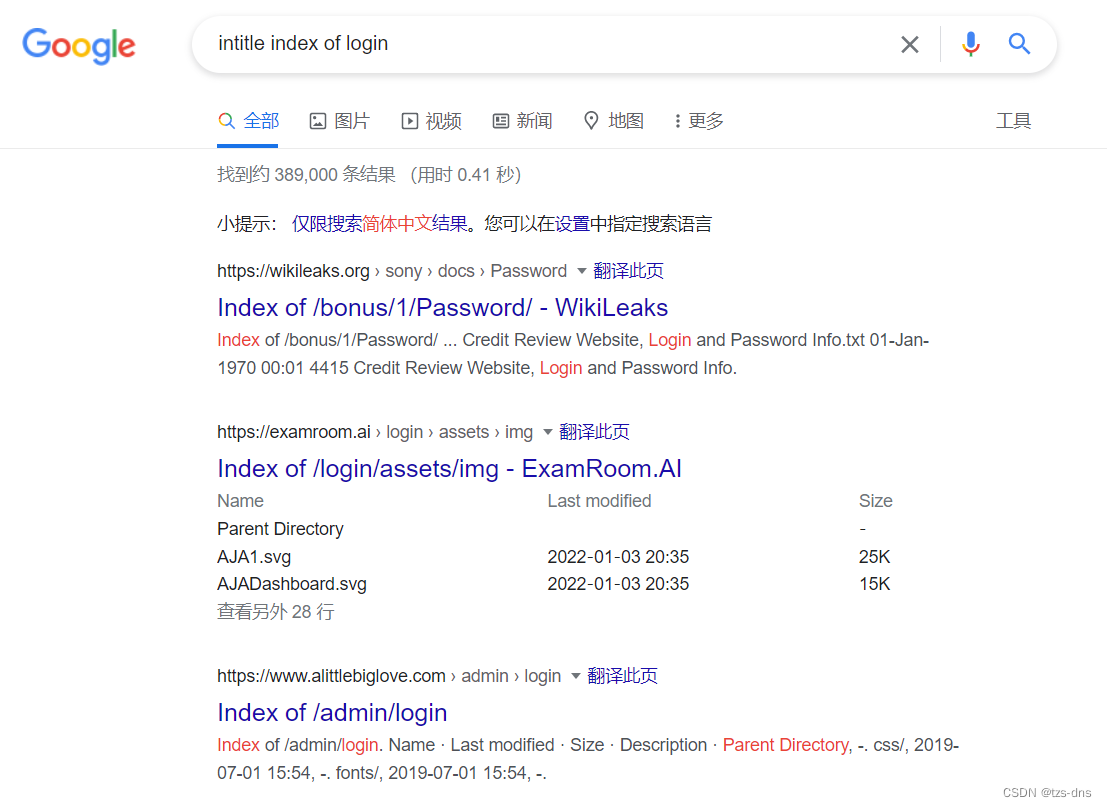The width and height of the screenshot is (1107, 807).
Task: Click 仅限搜索简体中文结果 link
Action: tap(380, 224)
